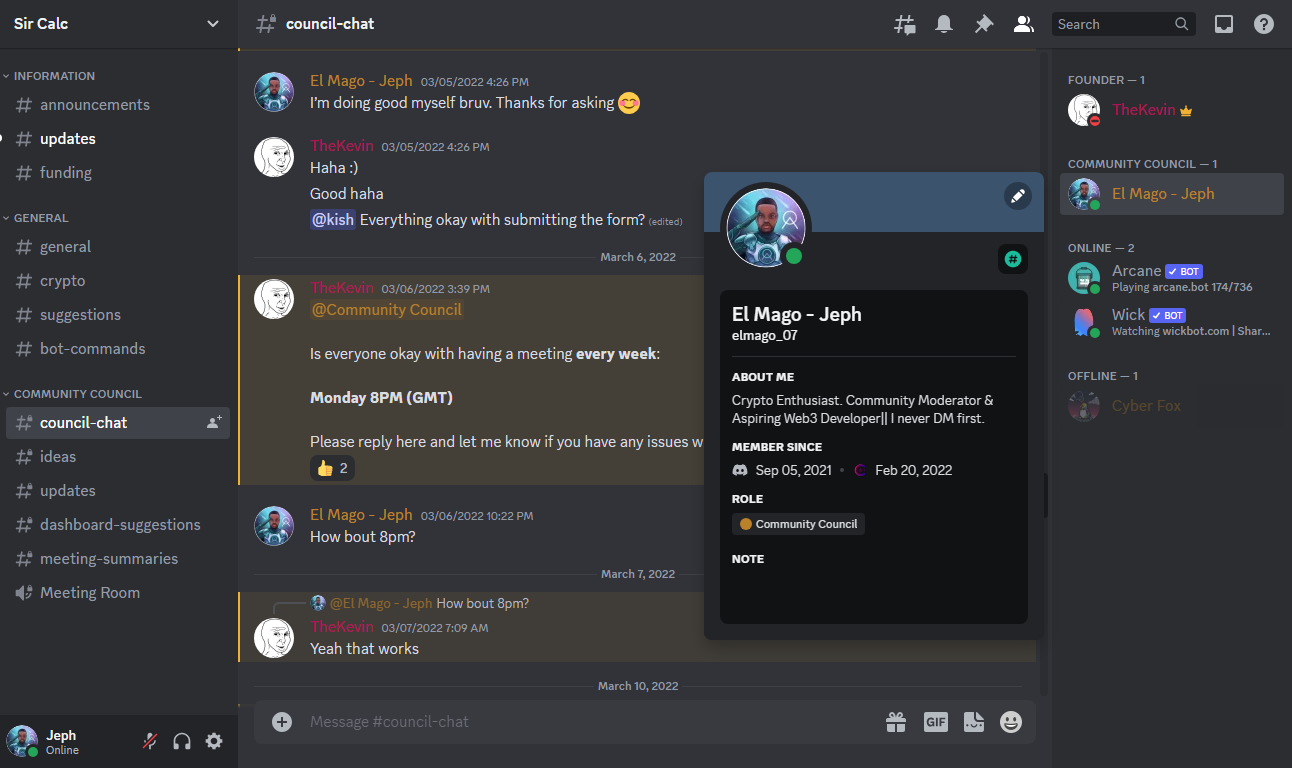Open the suggestions channel
Viewport: 1292px width, 768px height.
(x=118, y=315)
